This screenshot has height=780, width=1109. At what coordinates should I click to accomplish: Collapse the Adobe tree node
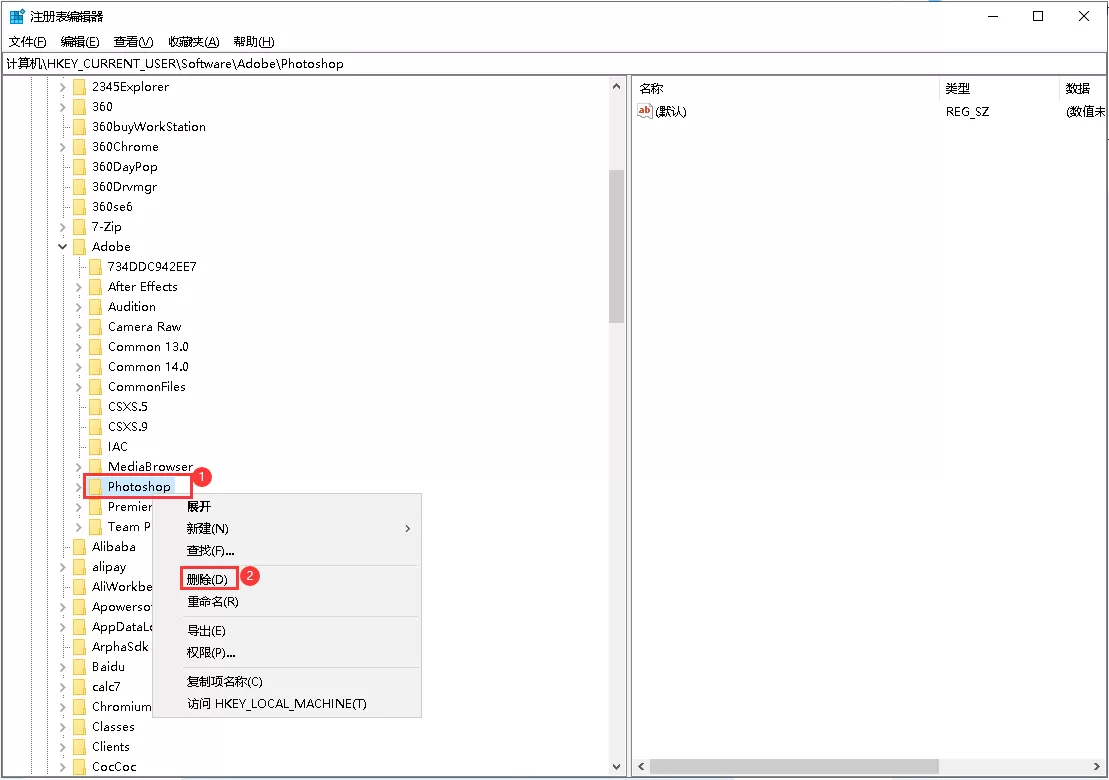[62, 246]
